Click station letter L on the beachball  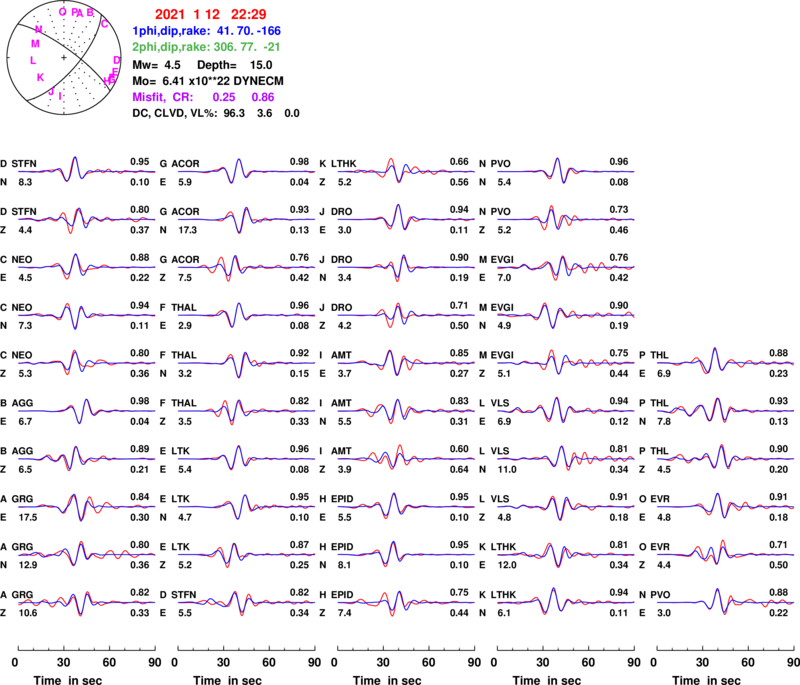click(x=33, y=61)
